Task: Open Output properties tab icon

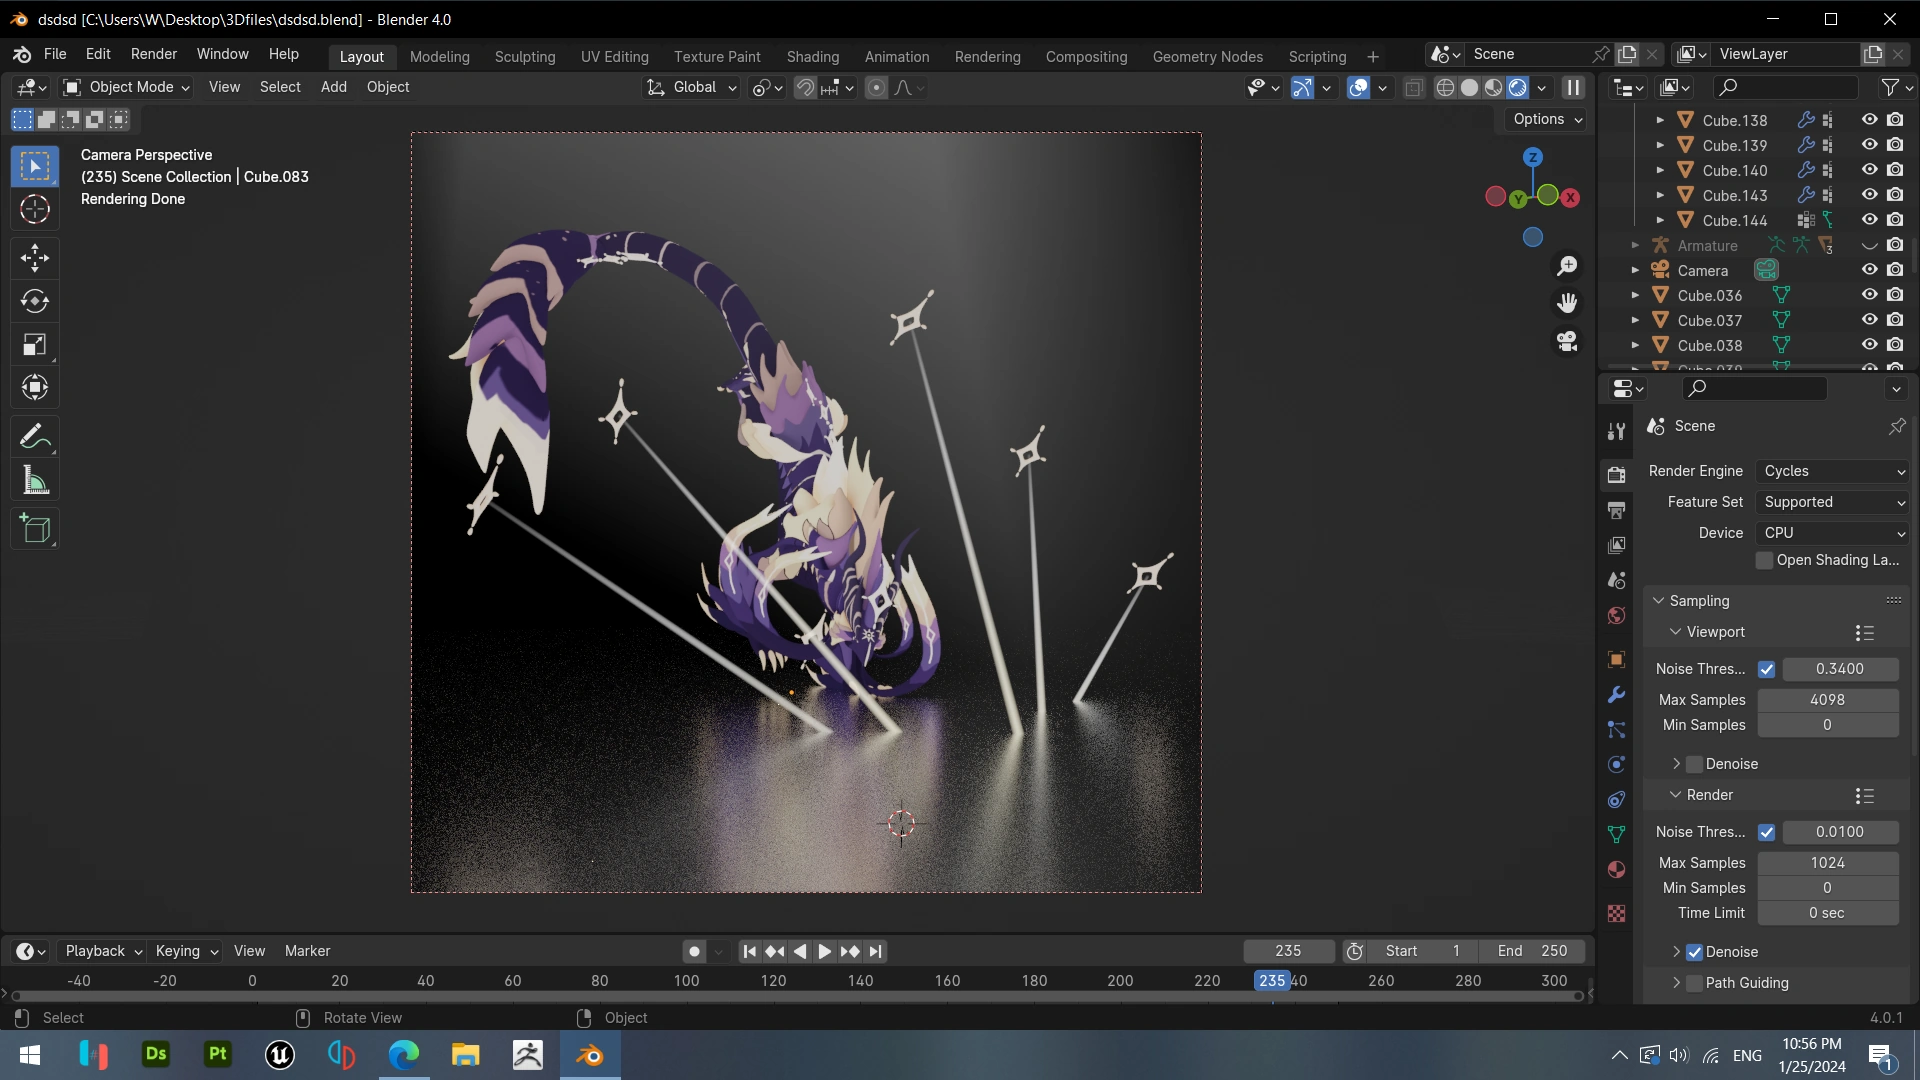Action: 1616,510
